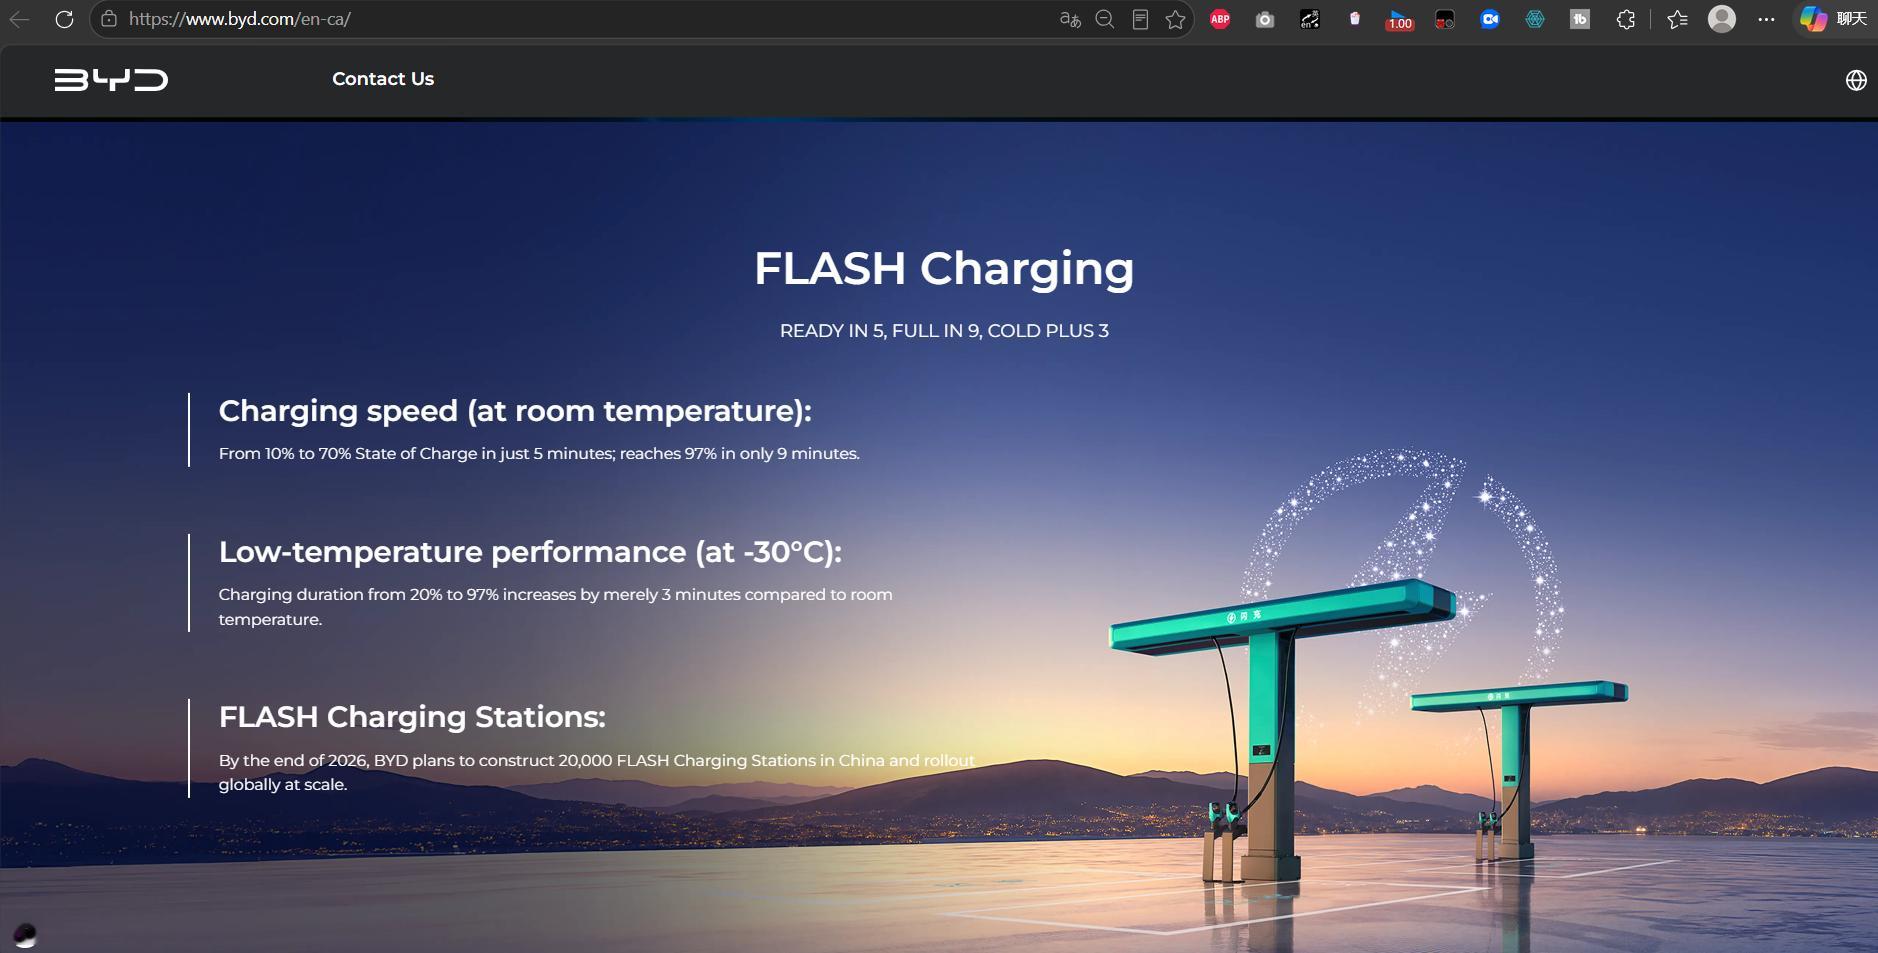Click the 'FLASH Charging' main heading
The height and width of the screenshot is (953, 1878).
[944, 268]
